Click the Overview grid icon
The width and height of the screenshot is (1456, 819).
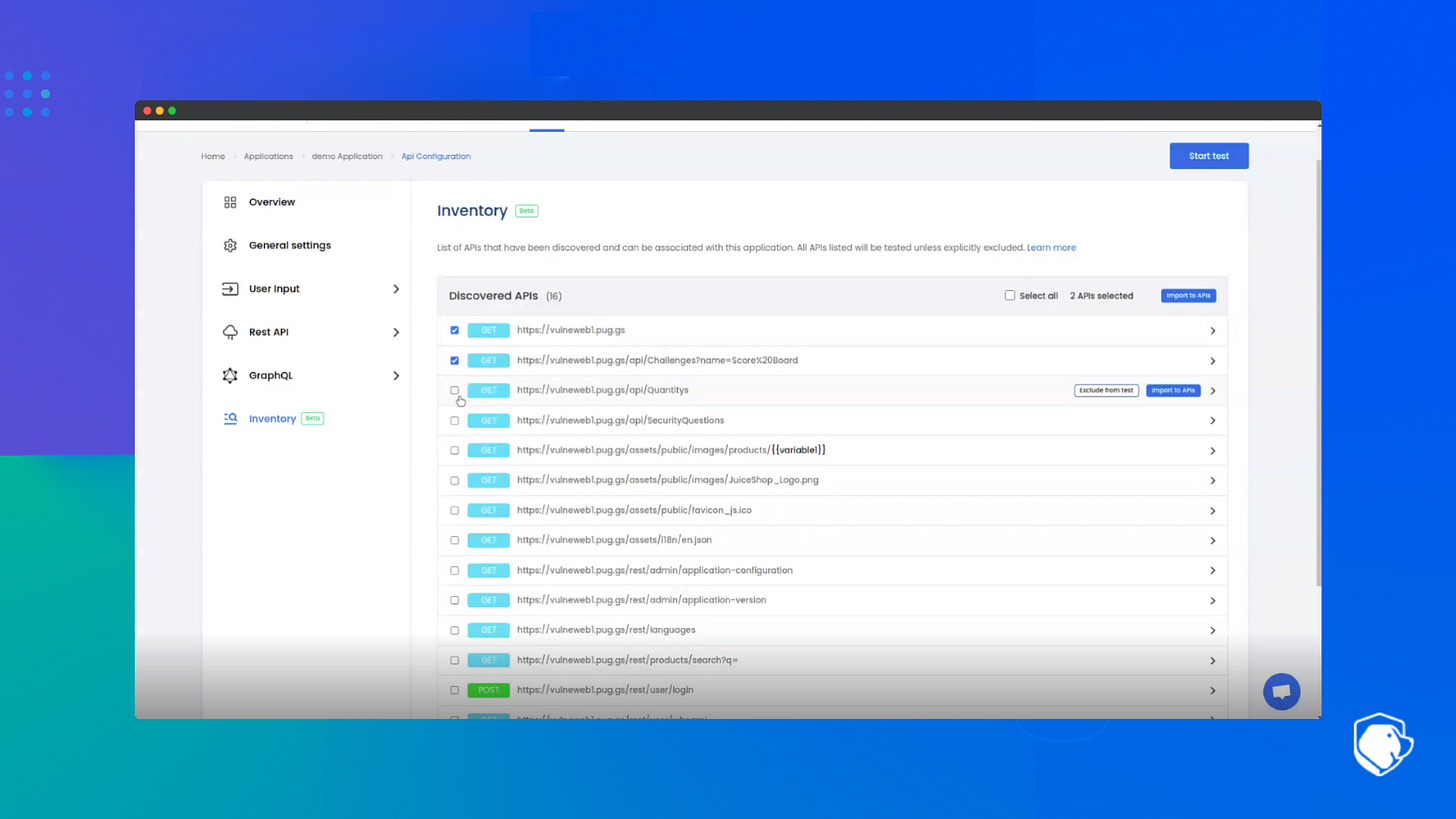tap(230, 202)
